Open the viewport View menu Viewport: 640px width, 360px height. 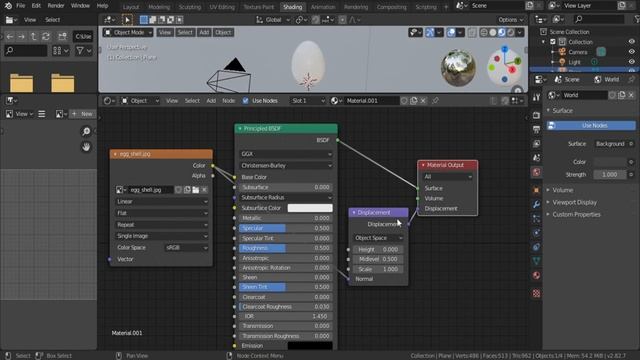click(165, 33)
